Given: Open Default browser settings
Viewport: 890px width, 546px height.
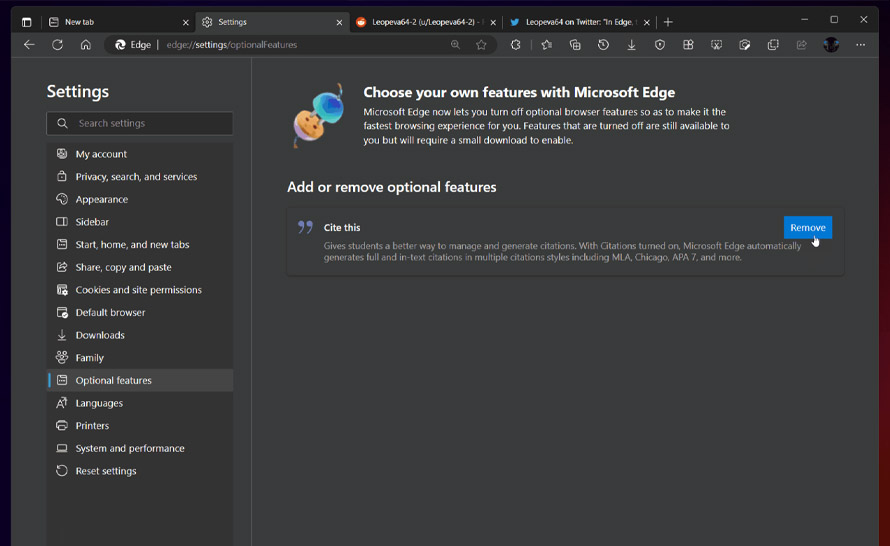Looking at the screenshot, I should [140, 313].
